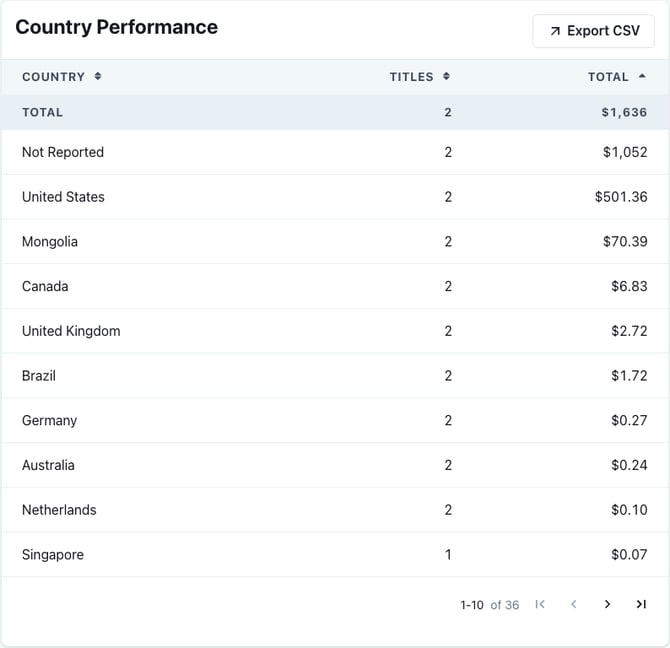Select the Singapore row label
Image resolution: width=670 pixels, height=648 pixels.
click(53, 555)
